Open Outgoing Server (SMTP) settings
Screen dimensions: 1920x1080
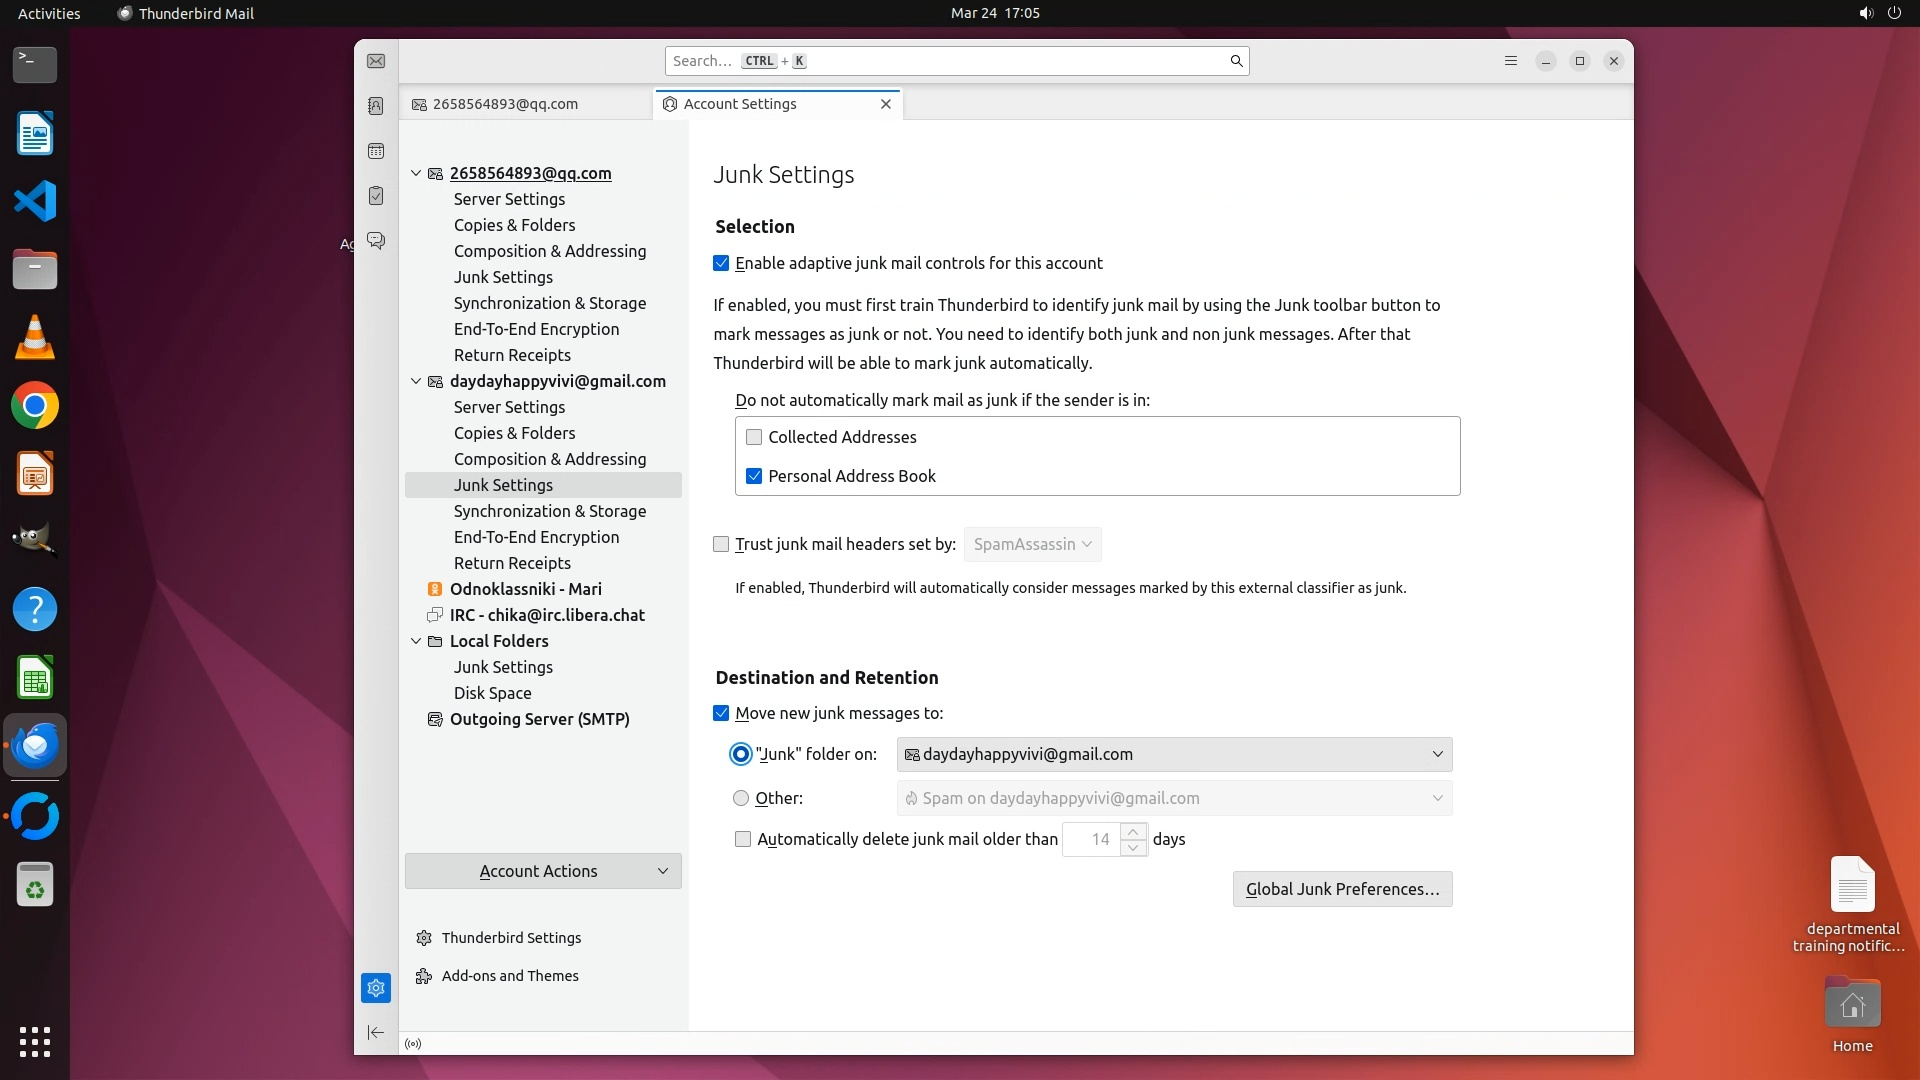tap(539, 719)
